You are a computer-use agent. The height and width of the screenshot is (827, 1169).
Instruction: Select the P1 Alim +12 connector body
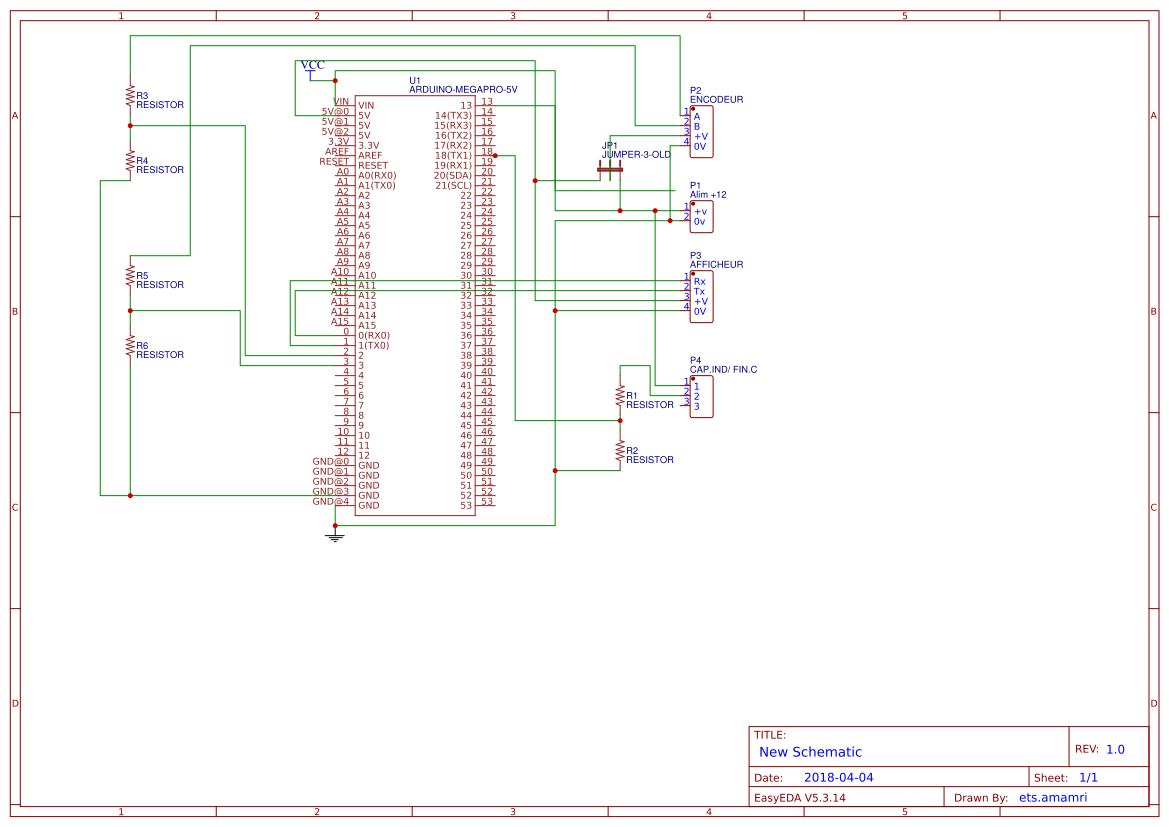[x=702, y=217]
